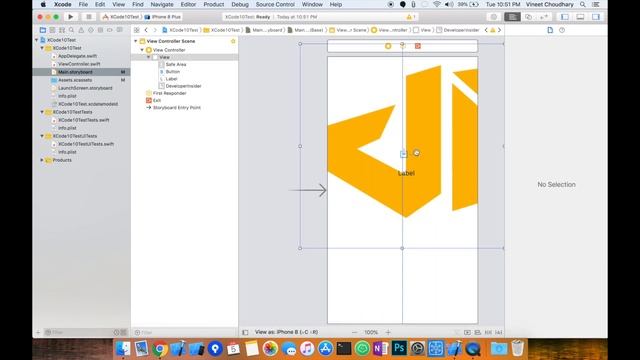The width and height of the screenshot is (640, 360).
Task: Open the Editor menu
Action: click(188, 4)
